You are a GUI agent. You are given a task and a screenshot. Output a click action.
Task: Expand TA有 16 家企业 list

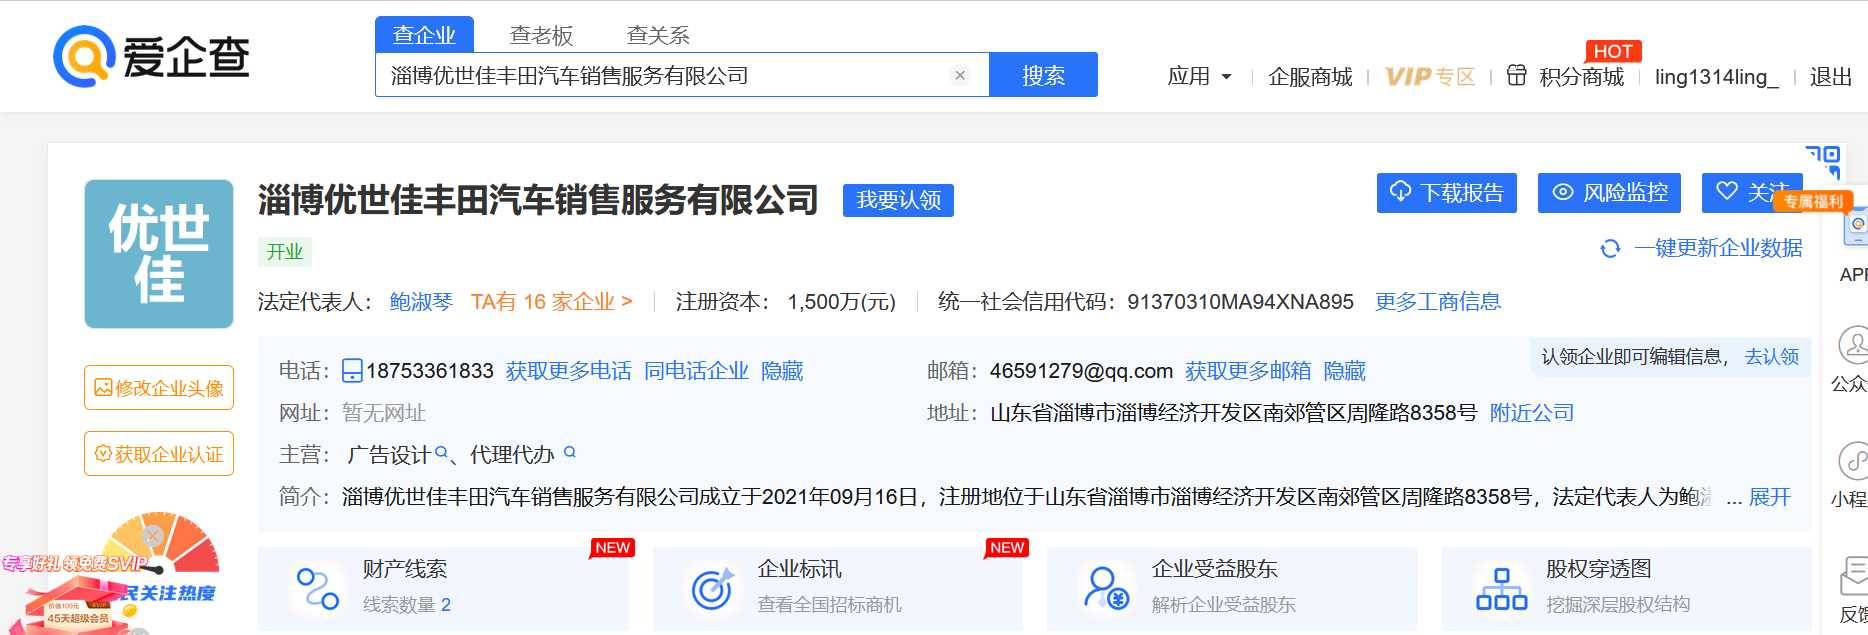click(551, 302)
